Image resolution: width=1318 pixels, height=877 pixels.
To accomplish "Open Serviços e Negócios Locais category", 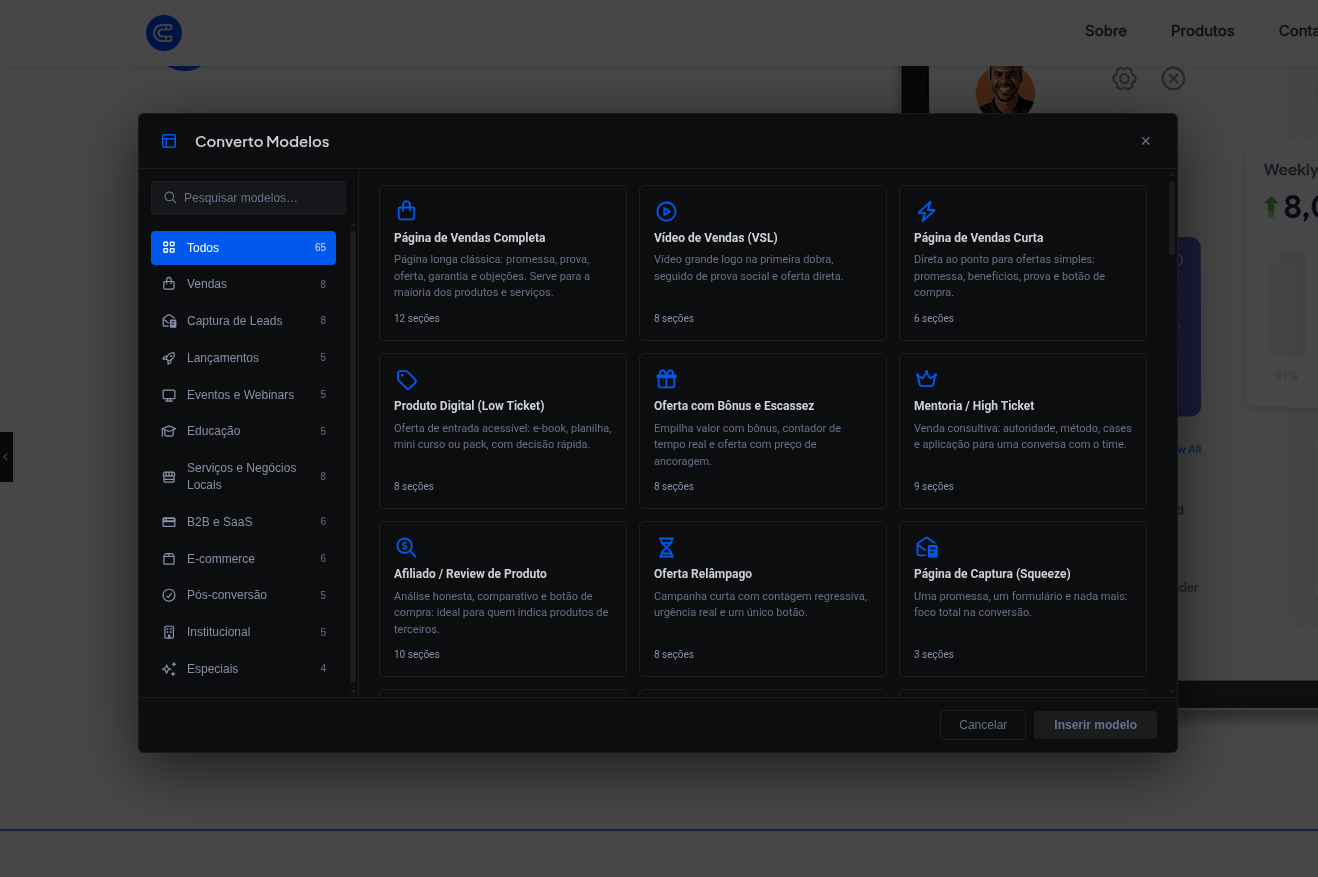I will (243, 476).
